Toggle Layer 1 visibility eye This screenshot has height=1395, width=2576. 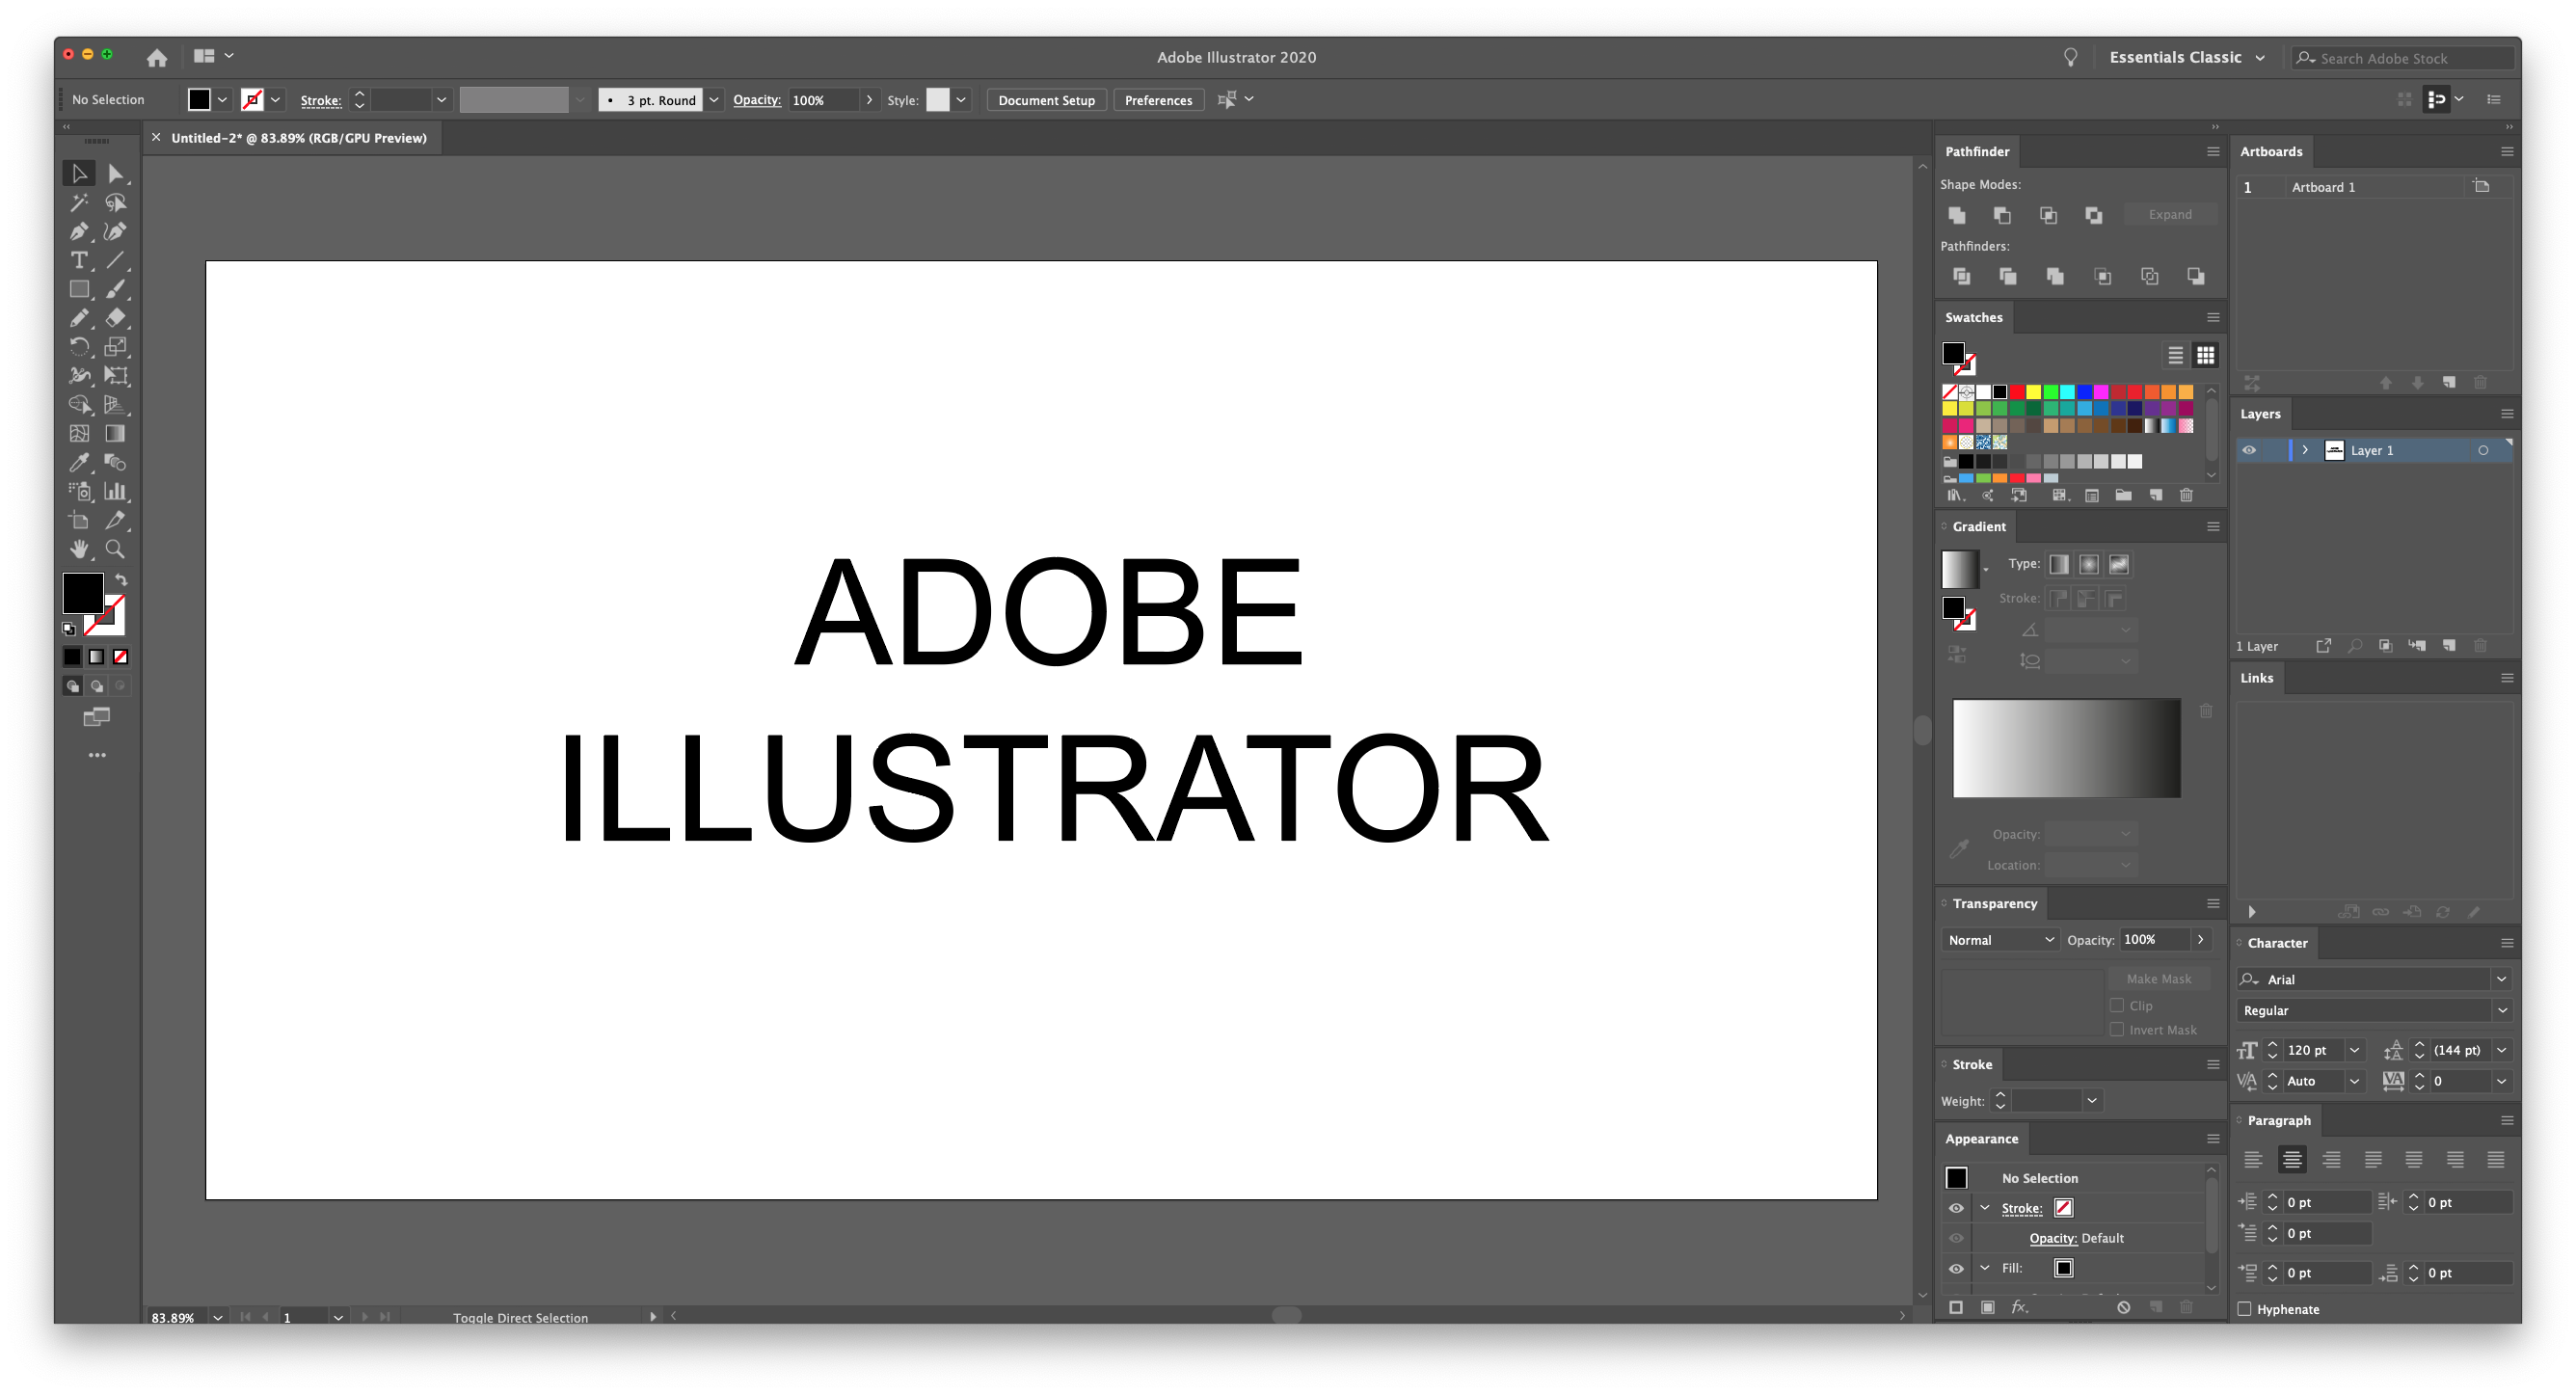2250,450
